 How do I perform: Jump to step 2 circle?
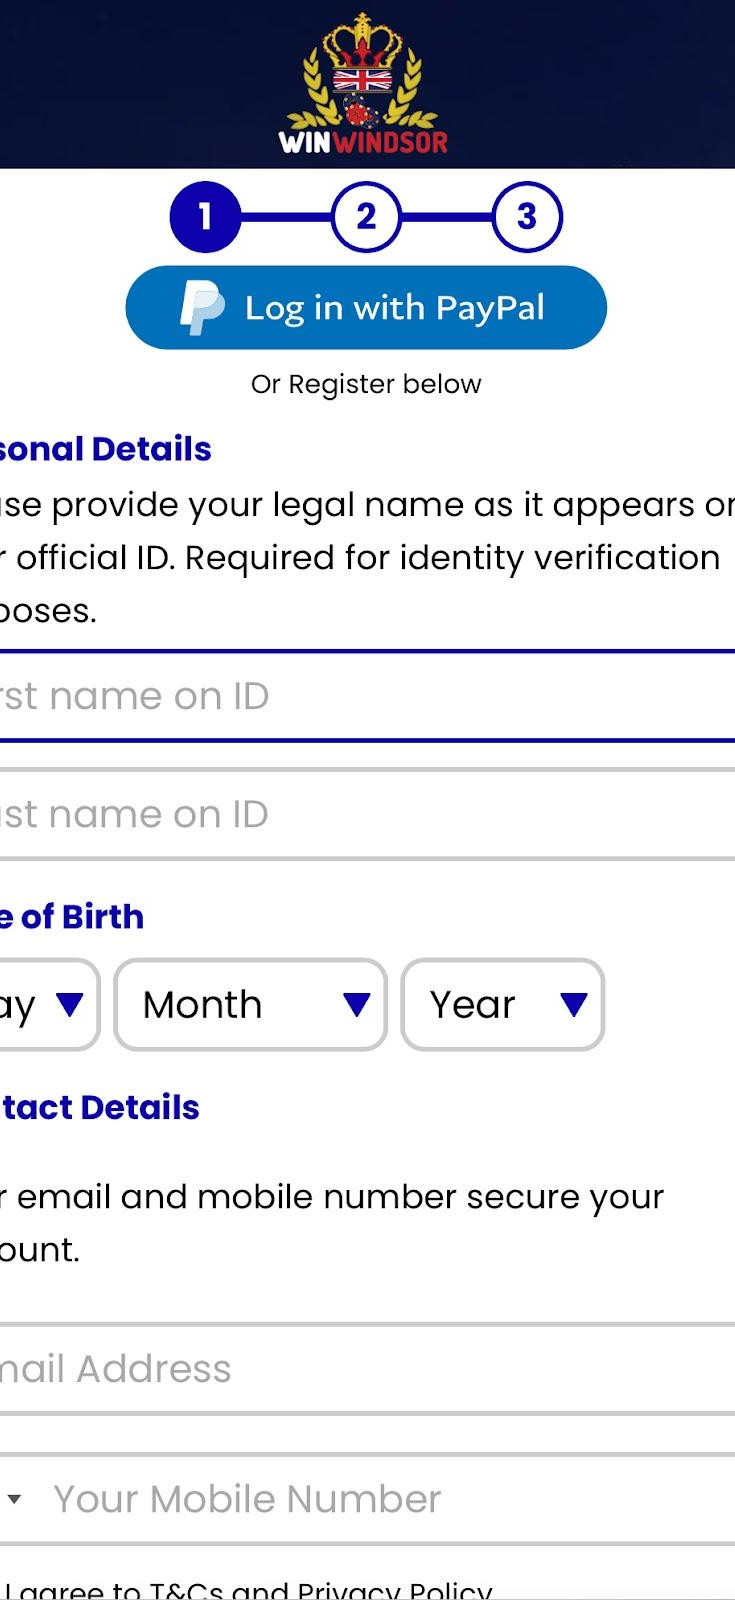pos(366,216)
